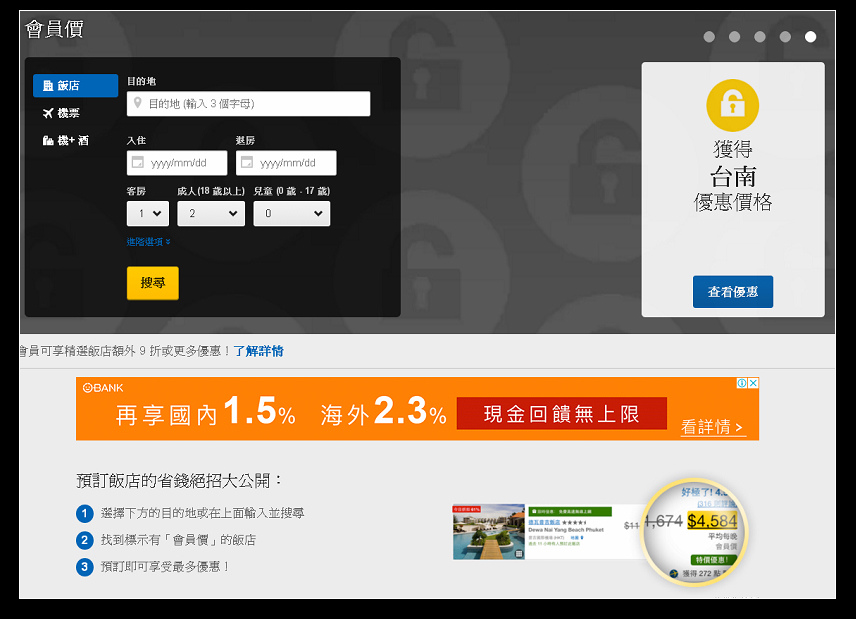Click the O-Bank logo in ad
Viewport: 856px width, 619px height.
pyautogui.click(x=103, y=388)
